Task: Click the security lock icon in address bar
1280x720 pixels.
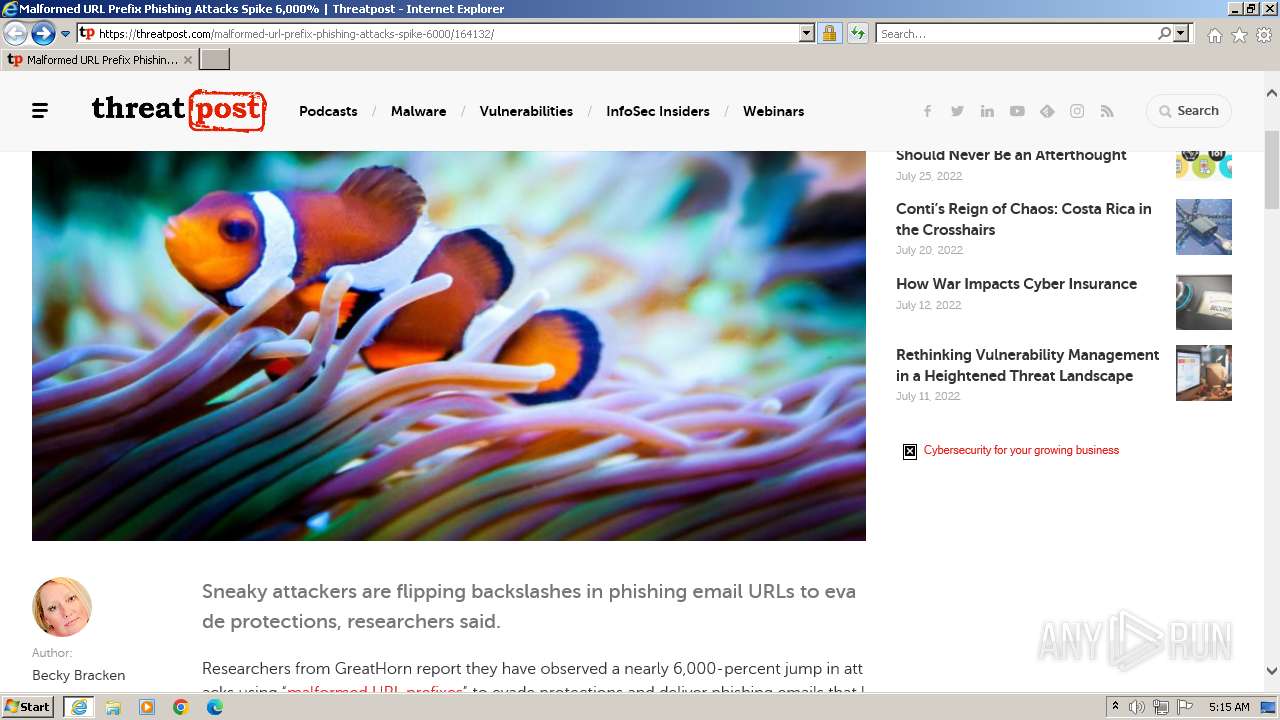Action: tap(829, 33)
